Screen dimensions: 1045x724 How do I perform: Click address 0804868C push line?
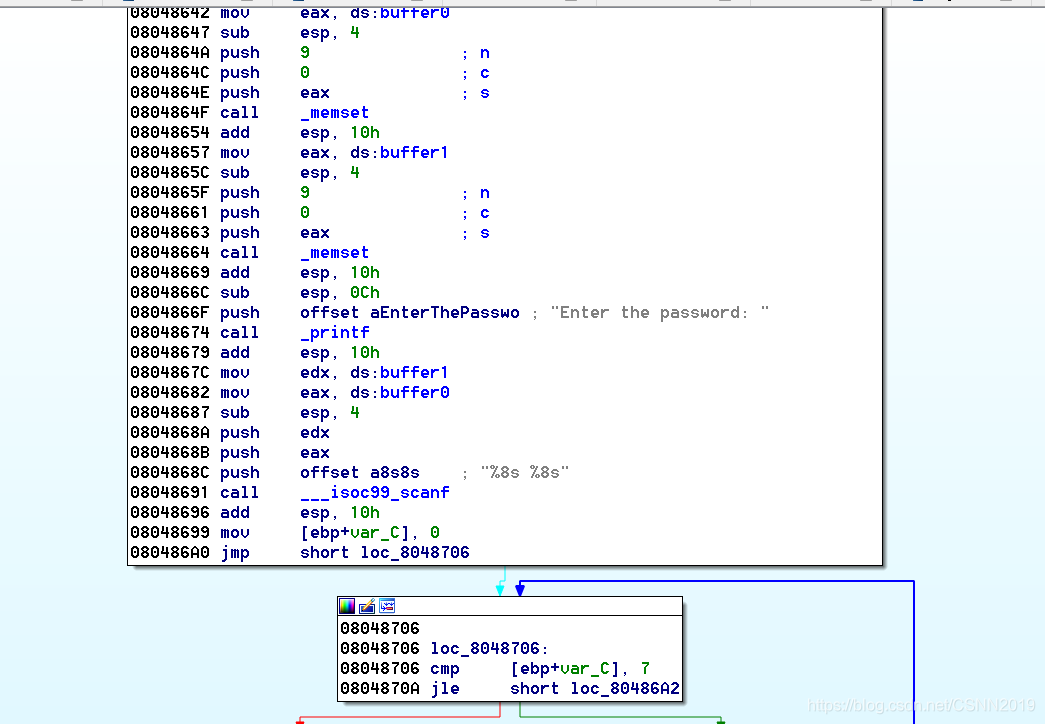point(170,473)
